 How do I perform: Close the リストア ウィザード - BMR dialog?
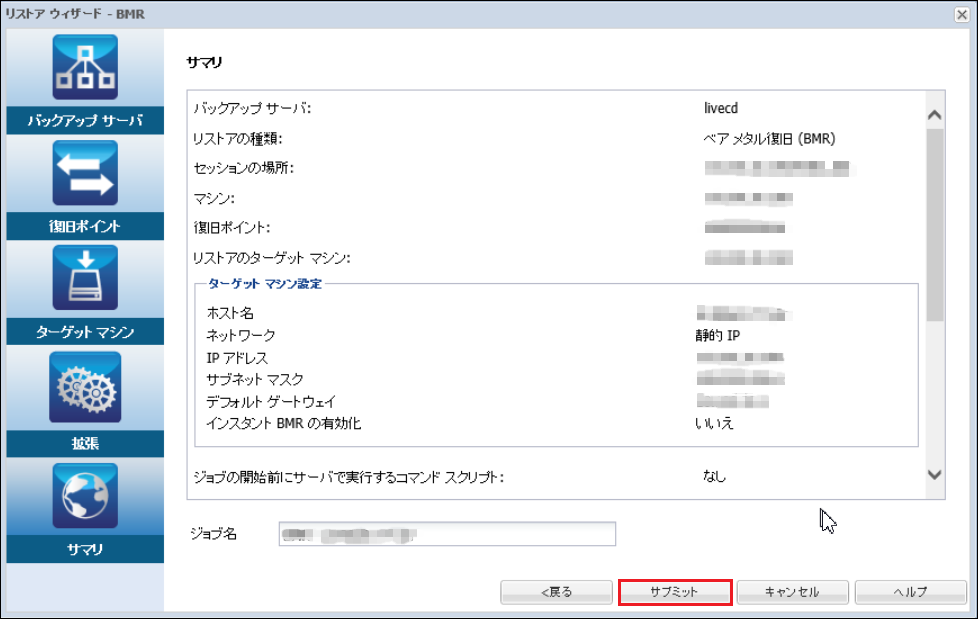click(962, 14)
